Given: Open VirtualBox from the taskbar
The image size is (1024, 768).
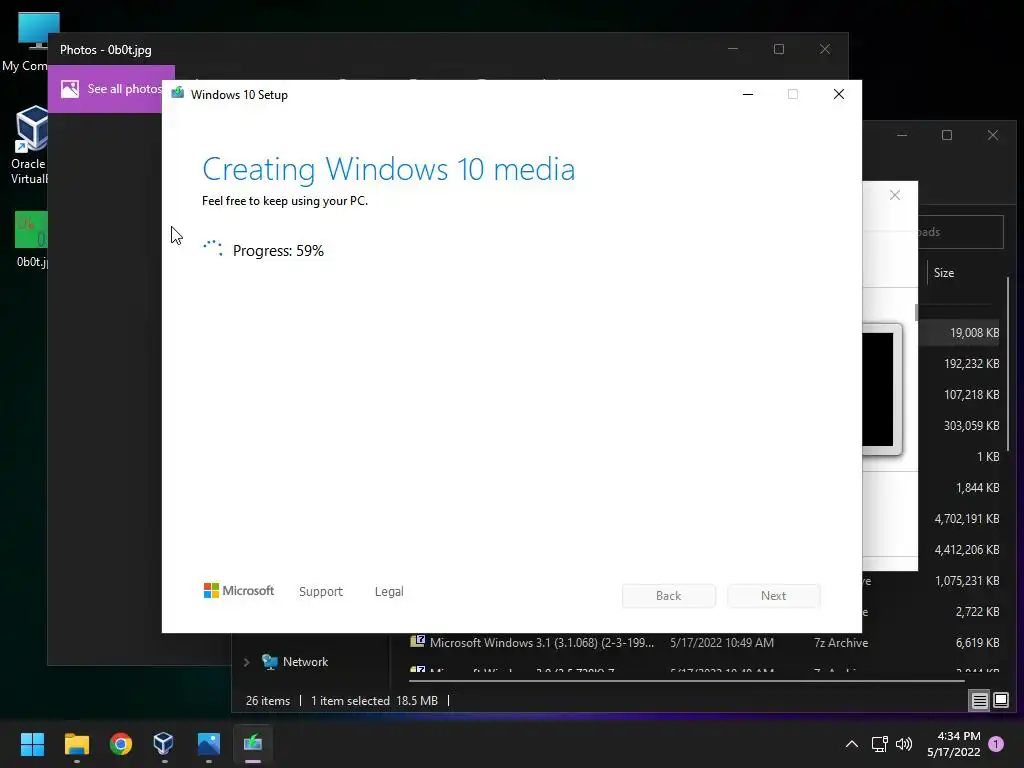Looking at the screenshot, I should (163, 743).
